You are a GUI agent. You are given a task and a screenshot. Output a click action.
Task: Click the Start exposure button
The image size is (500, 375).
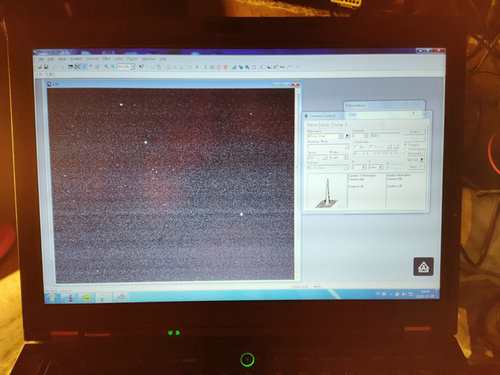tap(415, 132)
